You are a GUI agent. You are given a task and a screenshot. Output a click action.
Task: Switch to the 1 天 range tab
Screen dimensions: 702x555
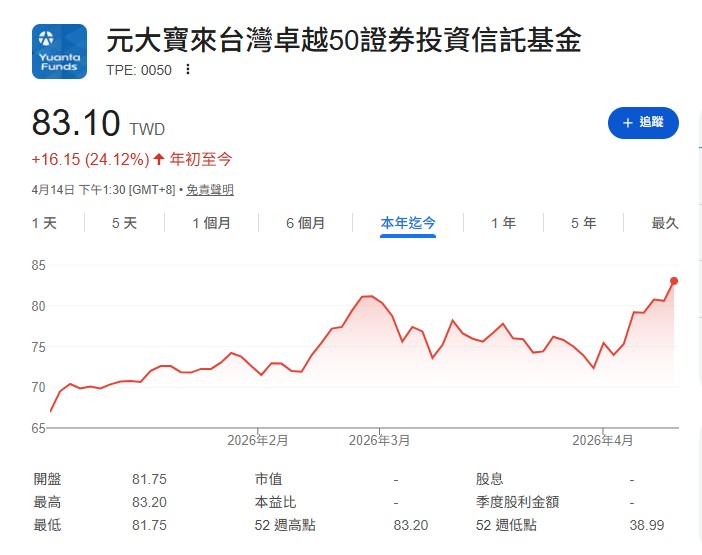(44, 223)
